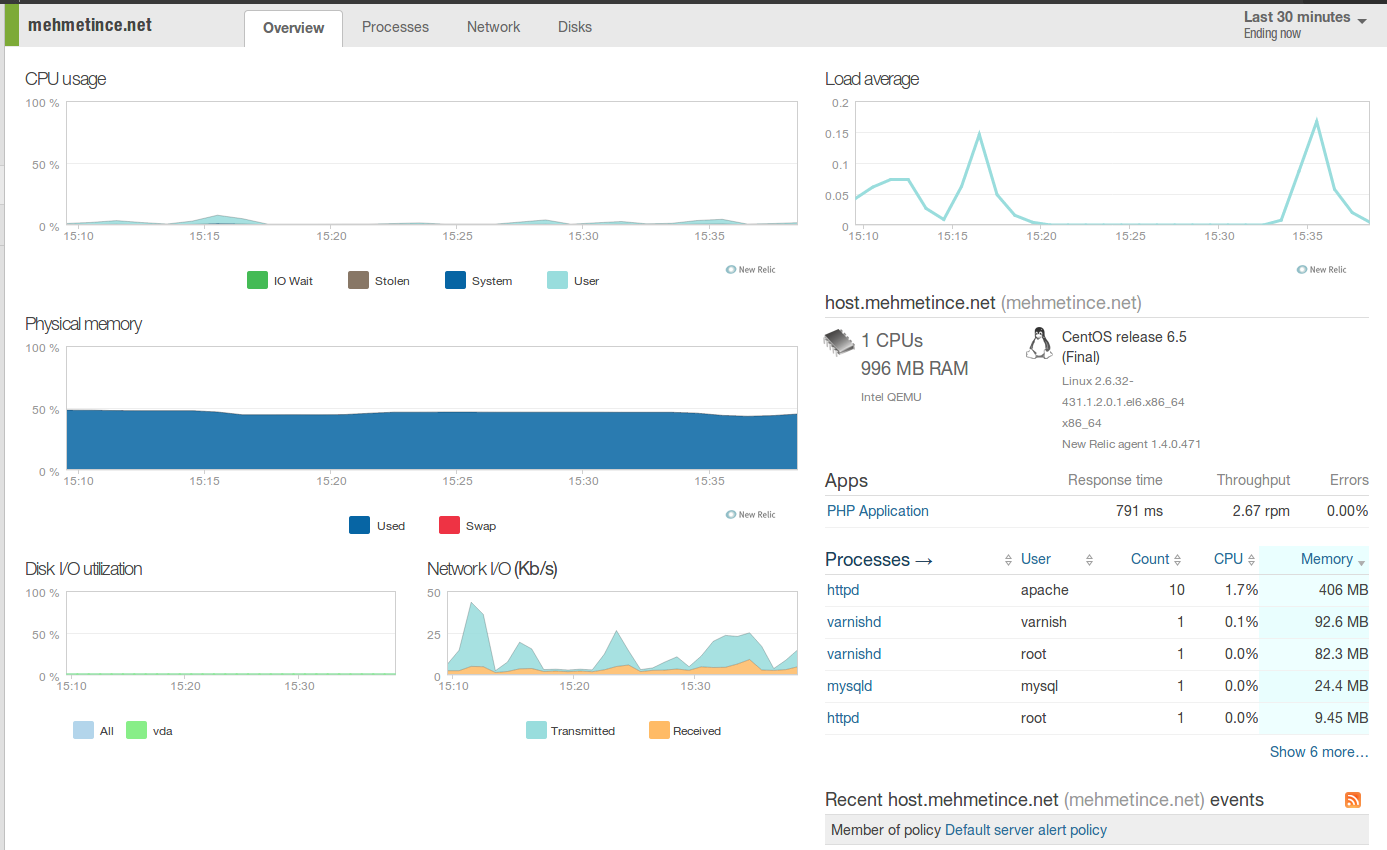Click the sort arrows beside User column

[1090, 560]
